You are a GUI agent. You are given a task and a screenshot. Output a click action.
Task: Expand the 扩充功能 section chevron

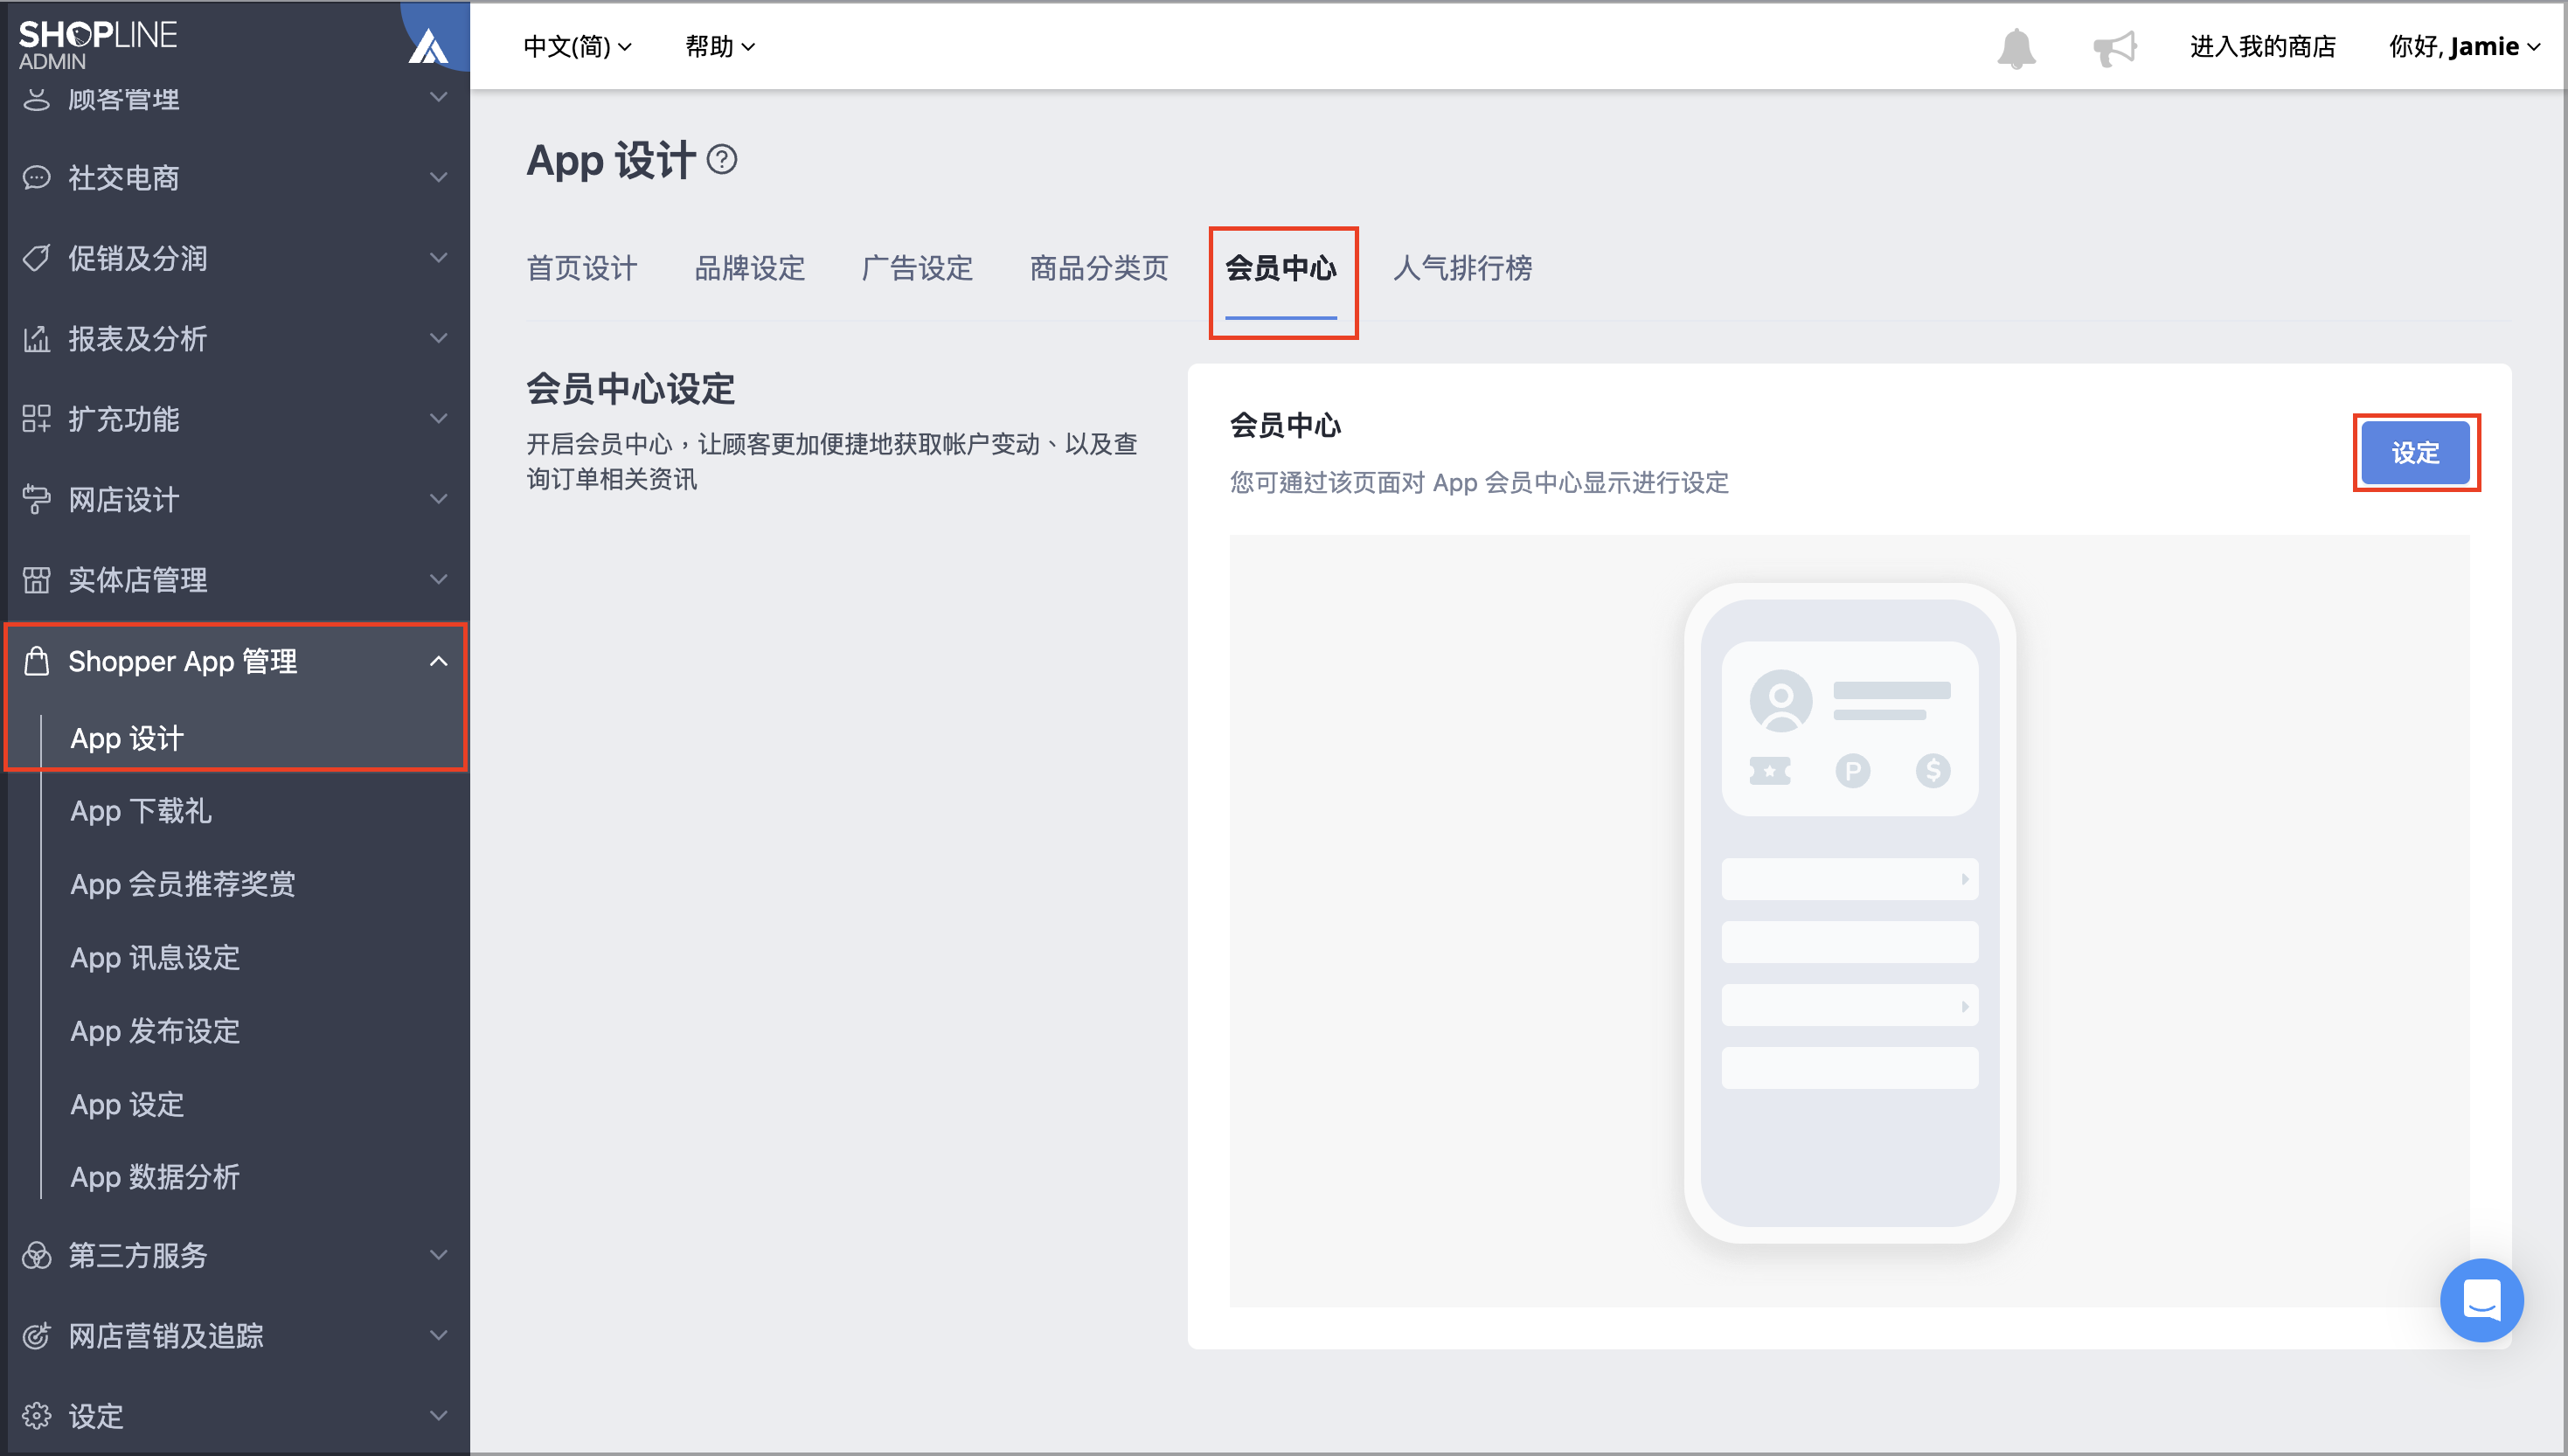tap(438, 418)
